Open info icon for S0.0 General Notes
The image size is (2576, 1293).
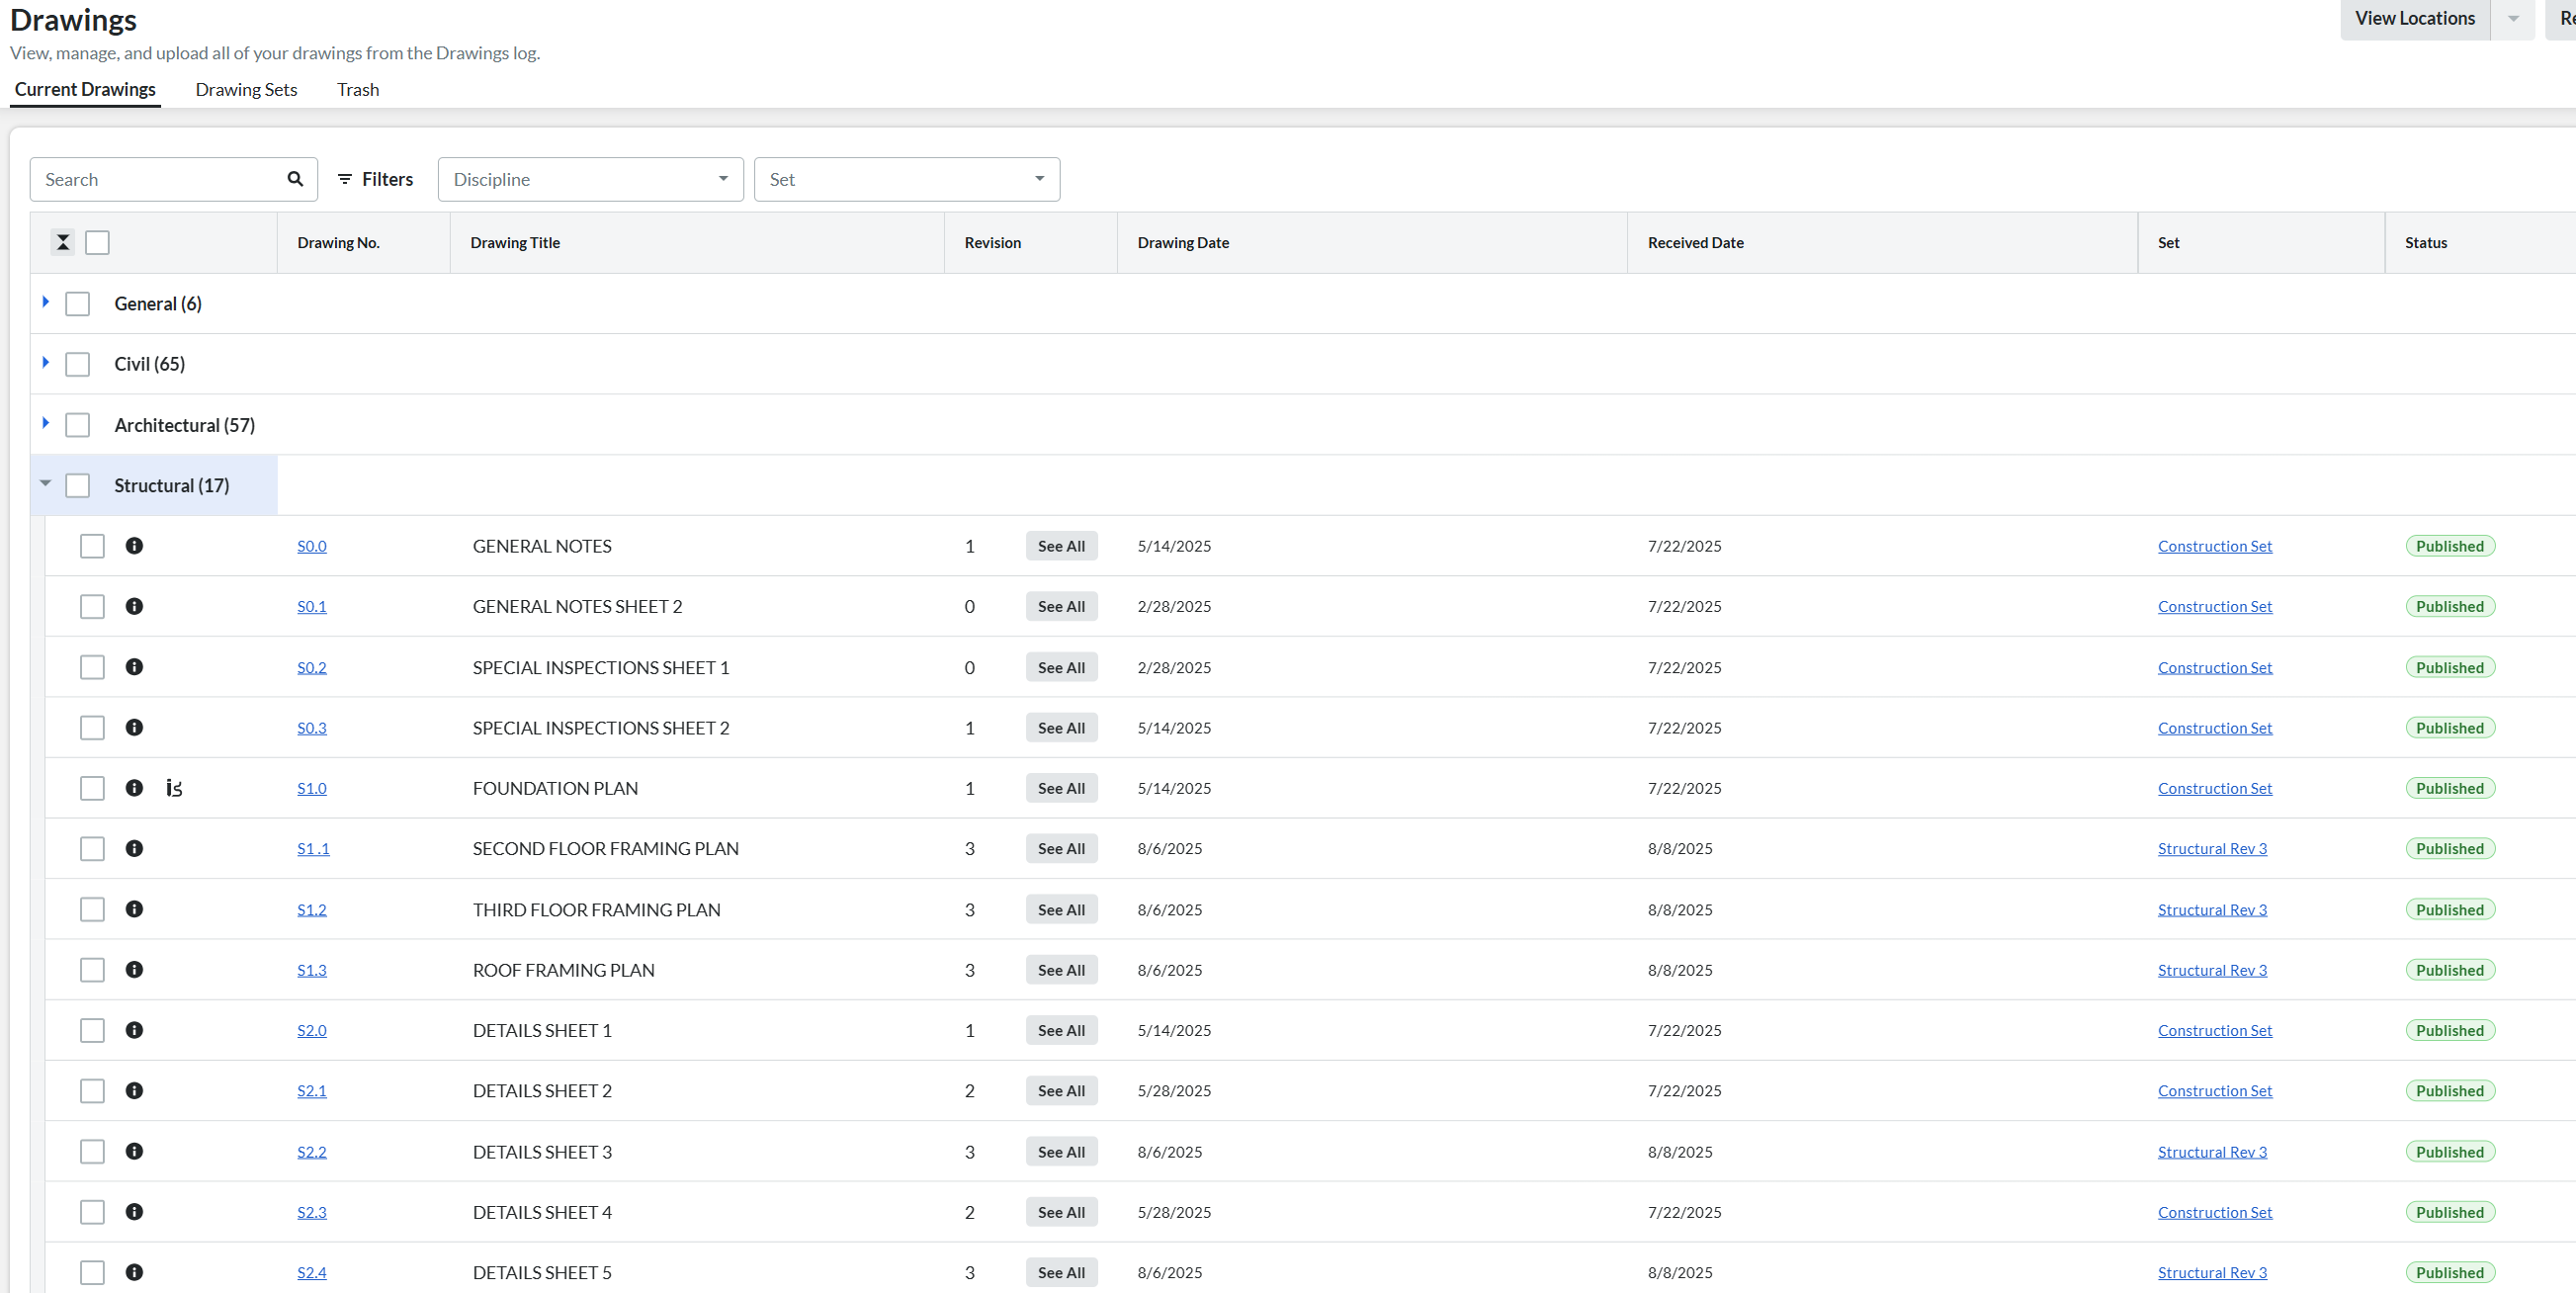click(x=134, y=546)
